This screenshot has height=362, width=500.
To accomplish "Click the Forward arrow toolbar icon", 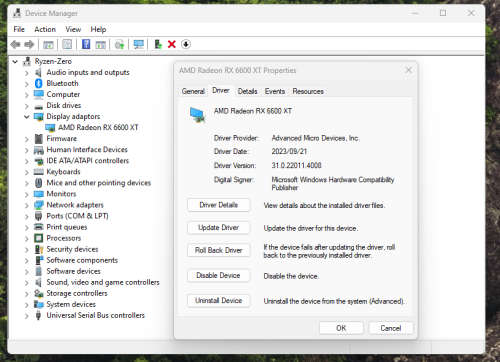I will point(29,44).
